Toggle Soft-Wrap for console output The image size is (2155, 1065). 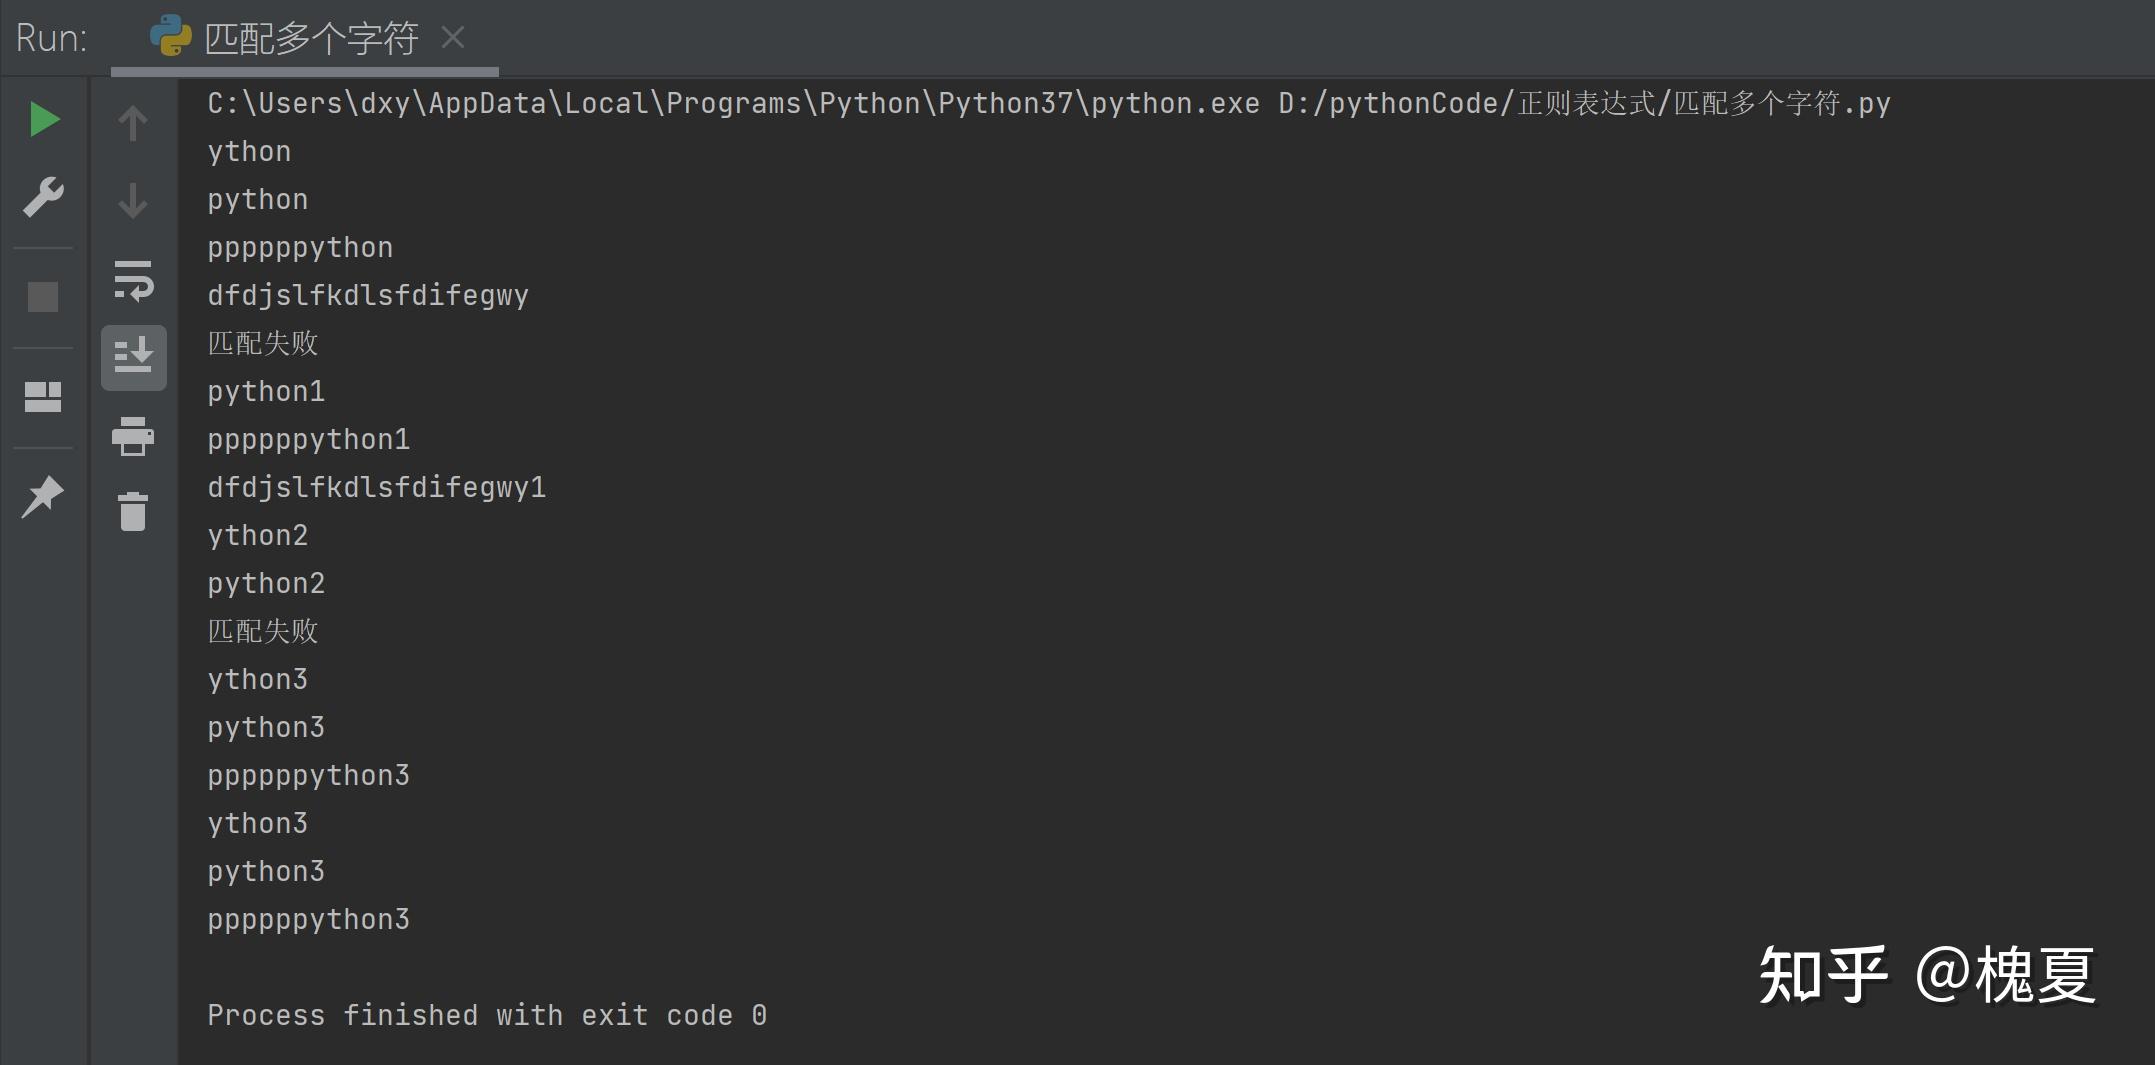[133, 280]
